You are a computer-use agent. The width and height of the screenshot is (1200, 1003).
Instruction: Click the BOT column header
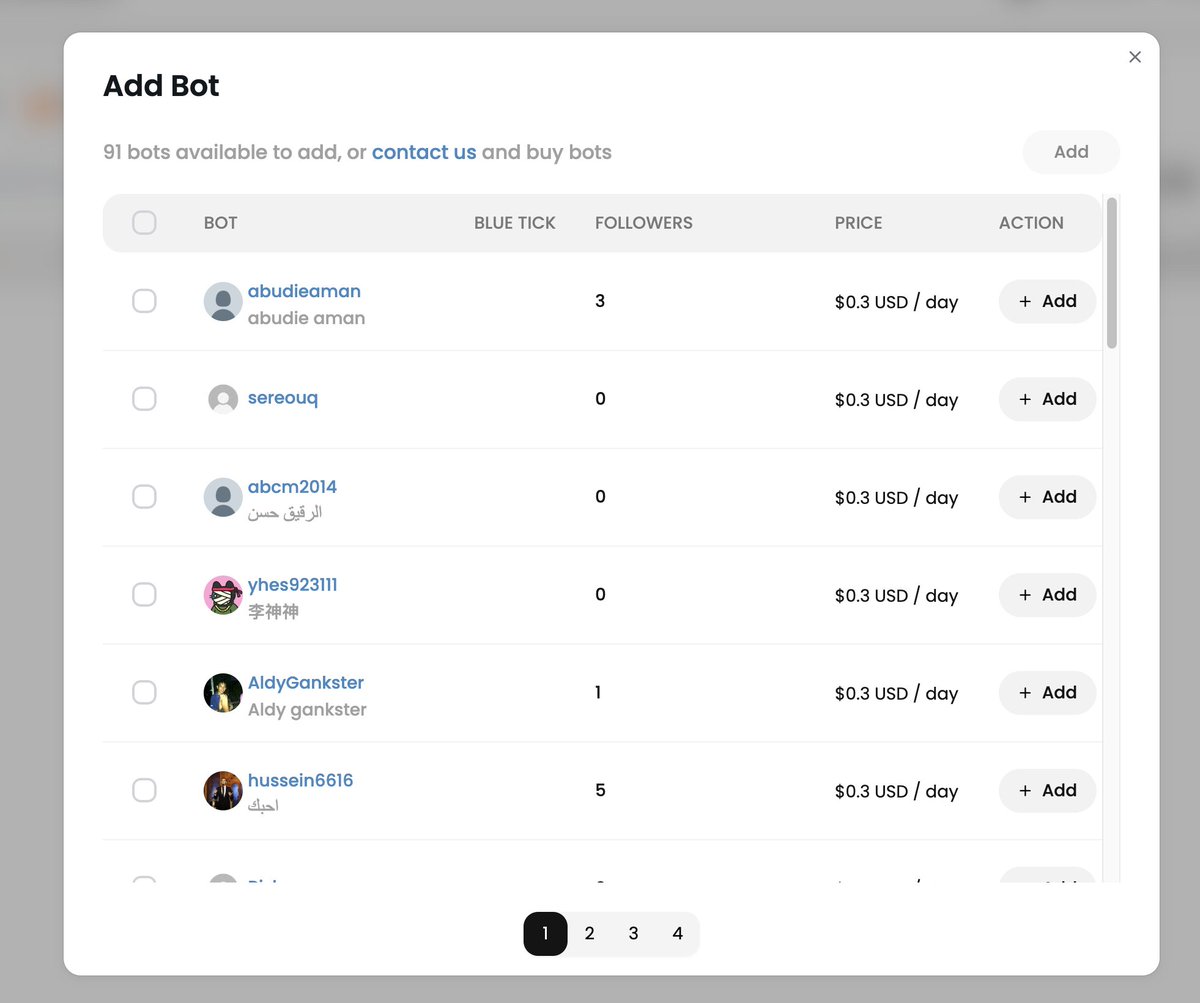tap(220, 223)
